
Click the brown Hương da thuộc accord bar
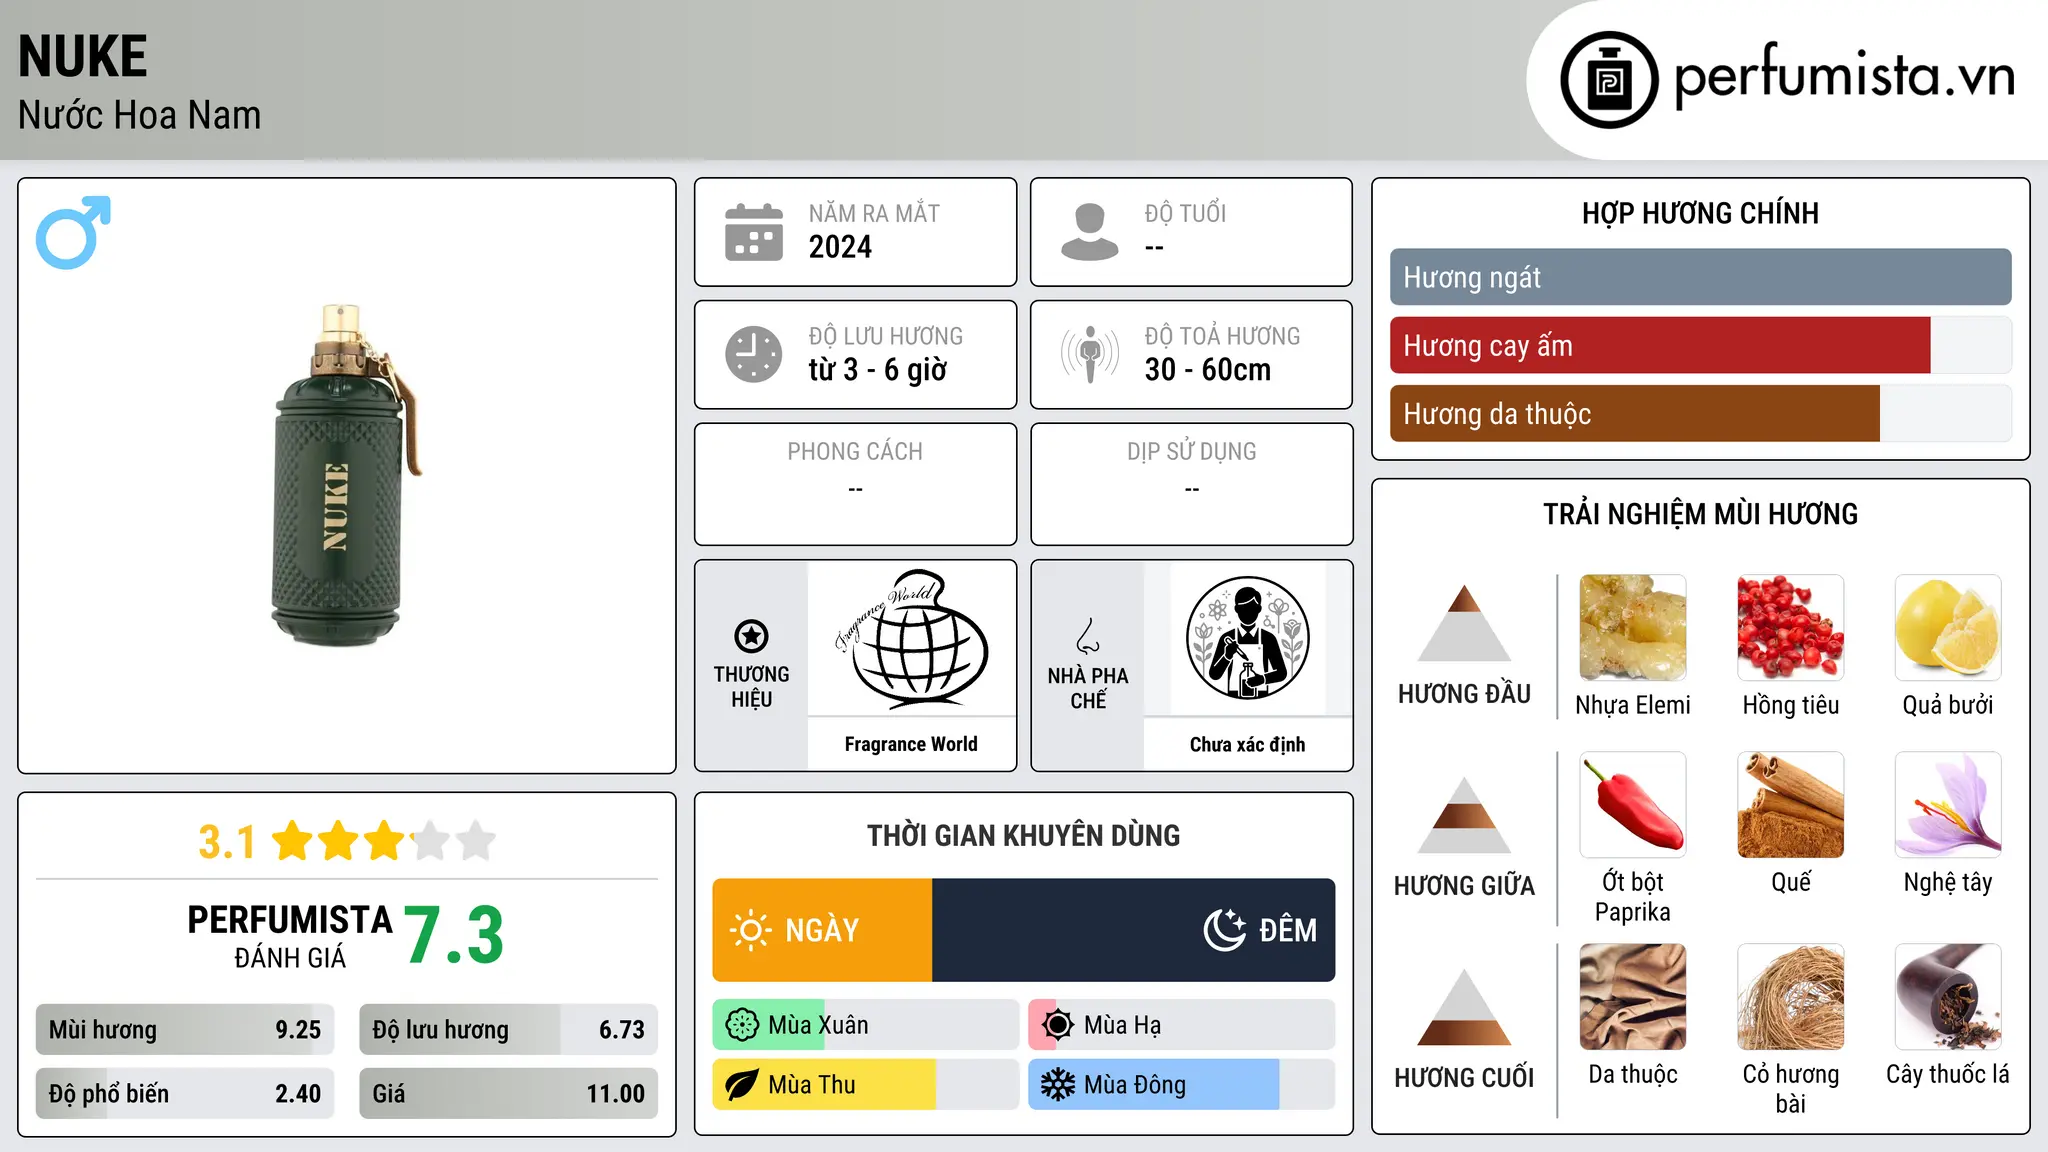pos(1635,413)
